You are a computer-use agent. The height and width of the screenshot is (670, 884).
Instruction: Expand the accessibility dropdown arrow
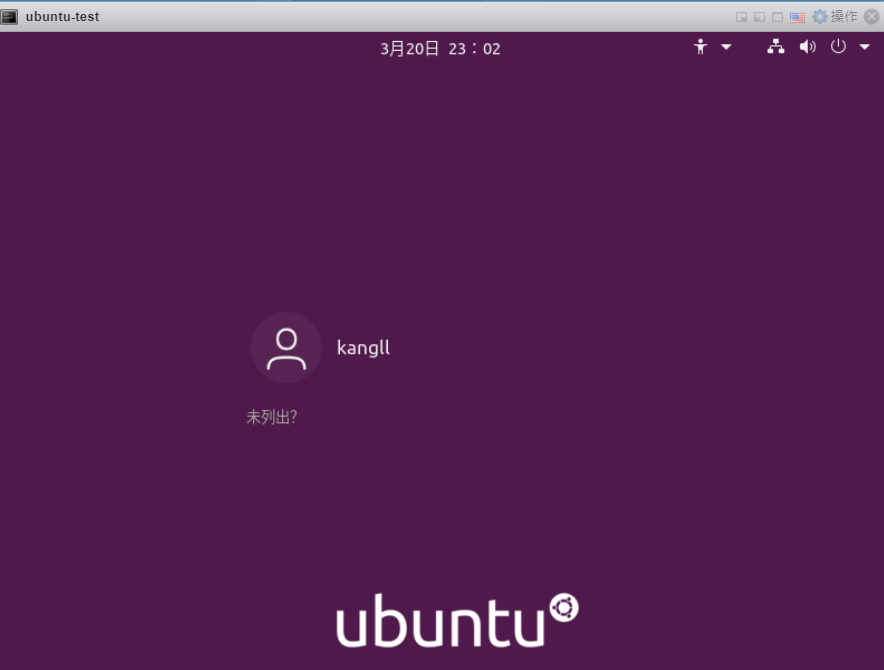tap(726, 47)
